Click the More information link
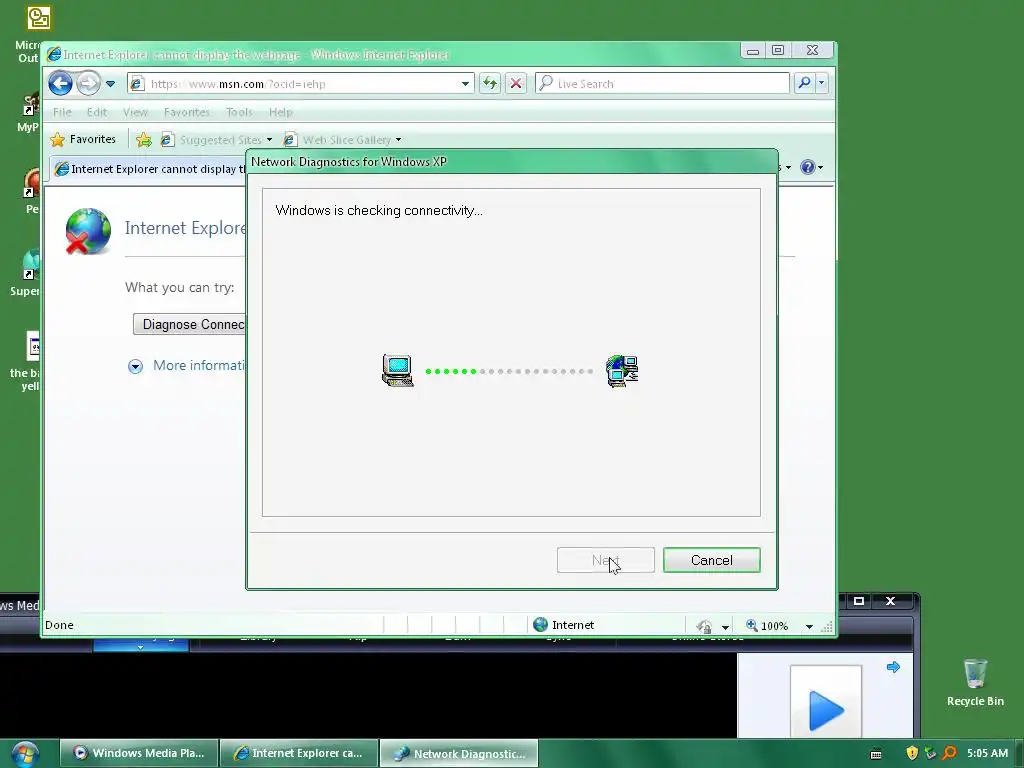1024x768 pixels. point(199,366)
